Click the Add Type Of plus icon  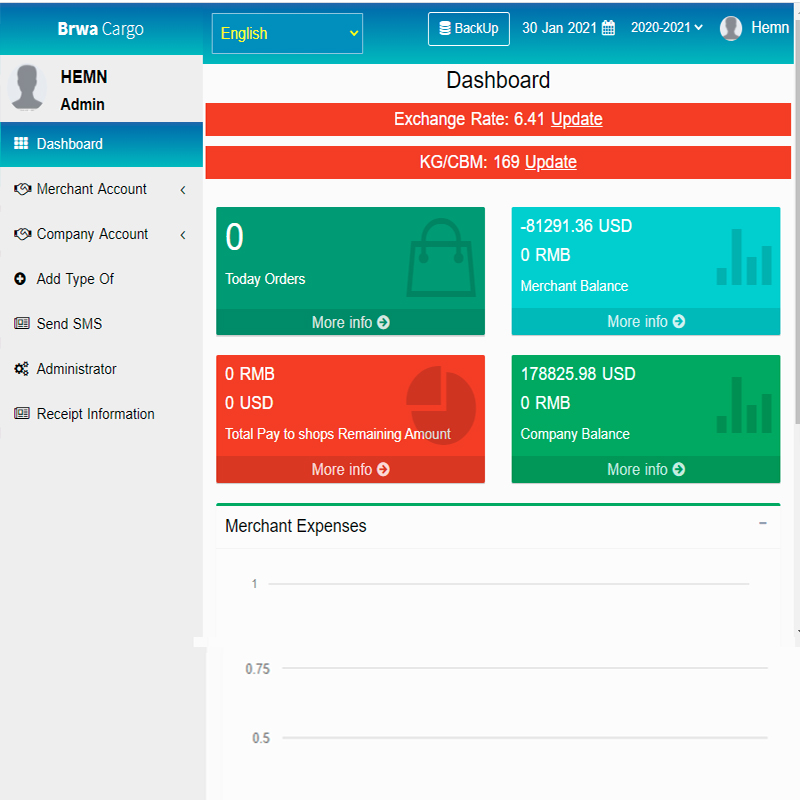click(x=21, y=279)
